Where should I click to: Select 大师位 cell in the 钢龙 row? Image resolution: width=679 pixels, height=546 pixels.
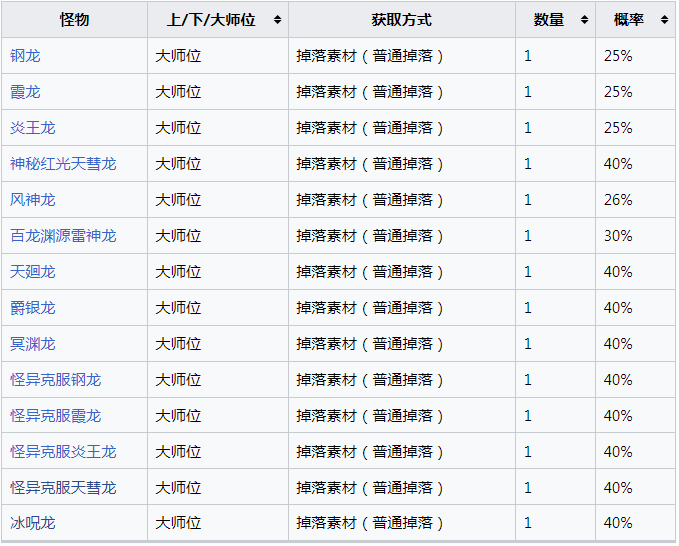click(218, 56)
